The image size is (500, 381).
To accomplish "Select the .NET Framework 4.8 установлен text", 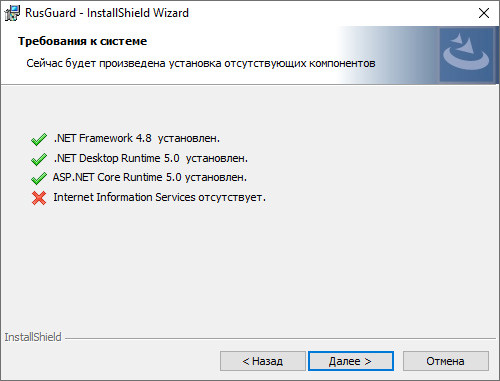I will [x=137, y=138].
